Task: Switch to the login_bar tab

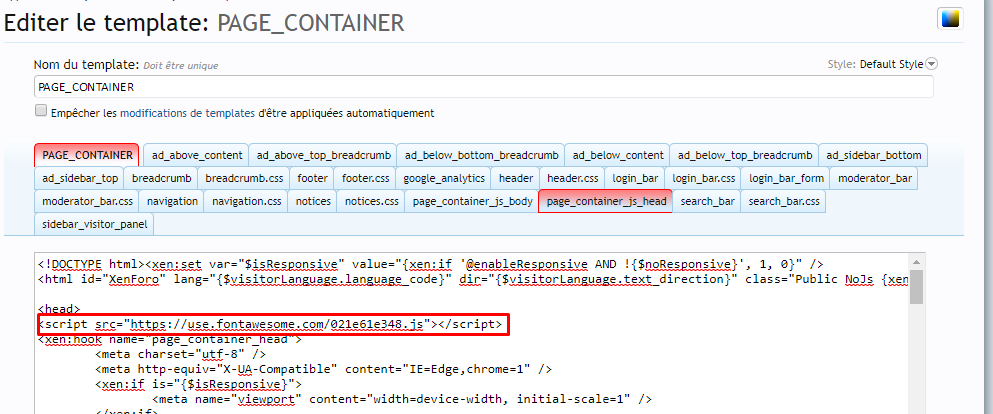Action: tap(635, 179)
